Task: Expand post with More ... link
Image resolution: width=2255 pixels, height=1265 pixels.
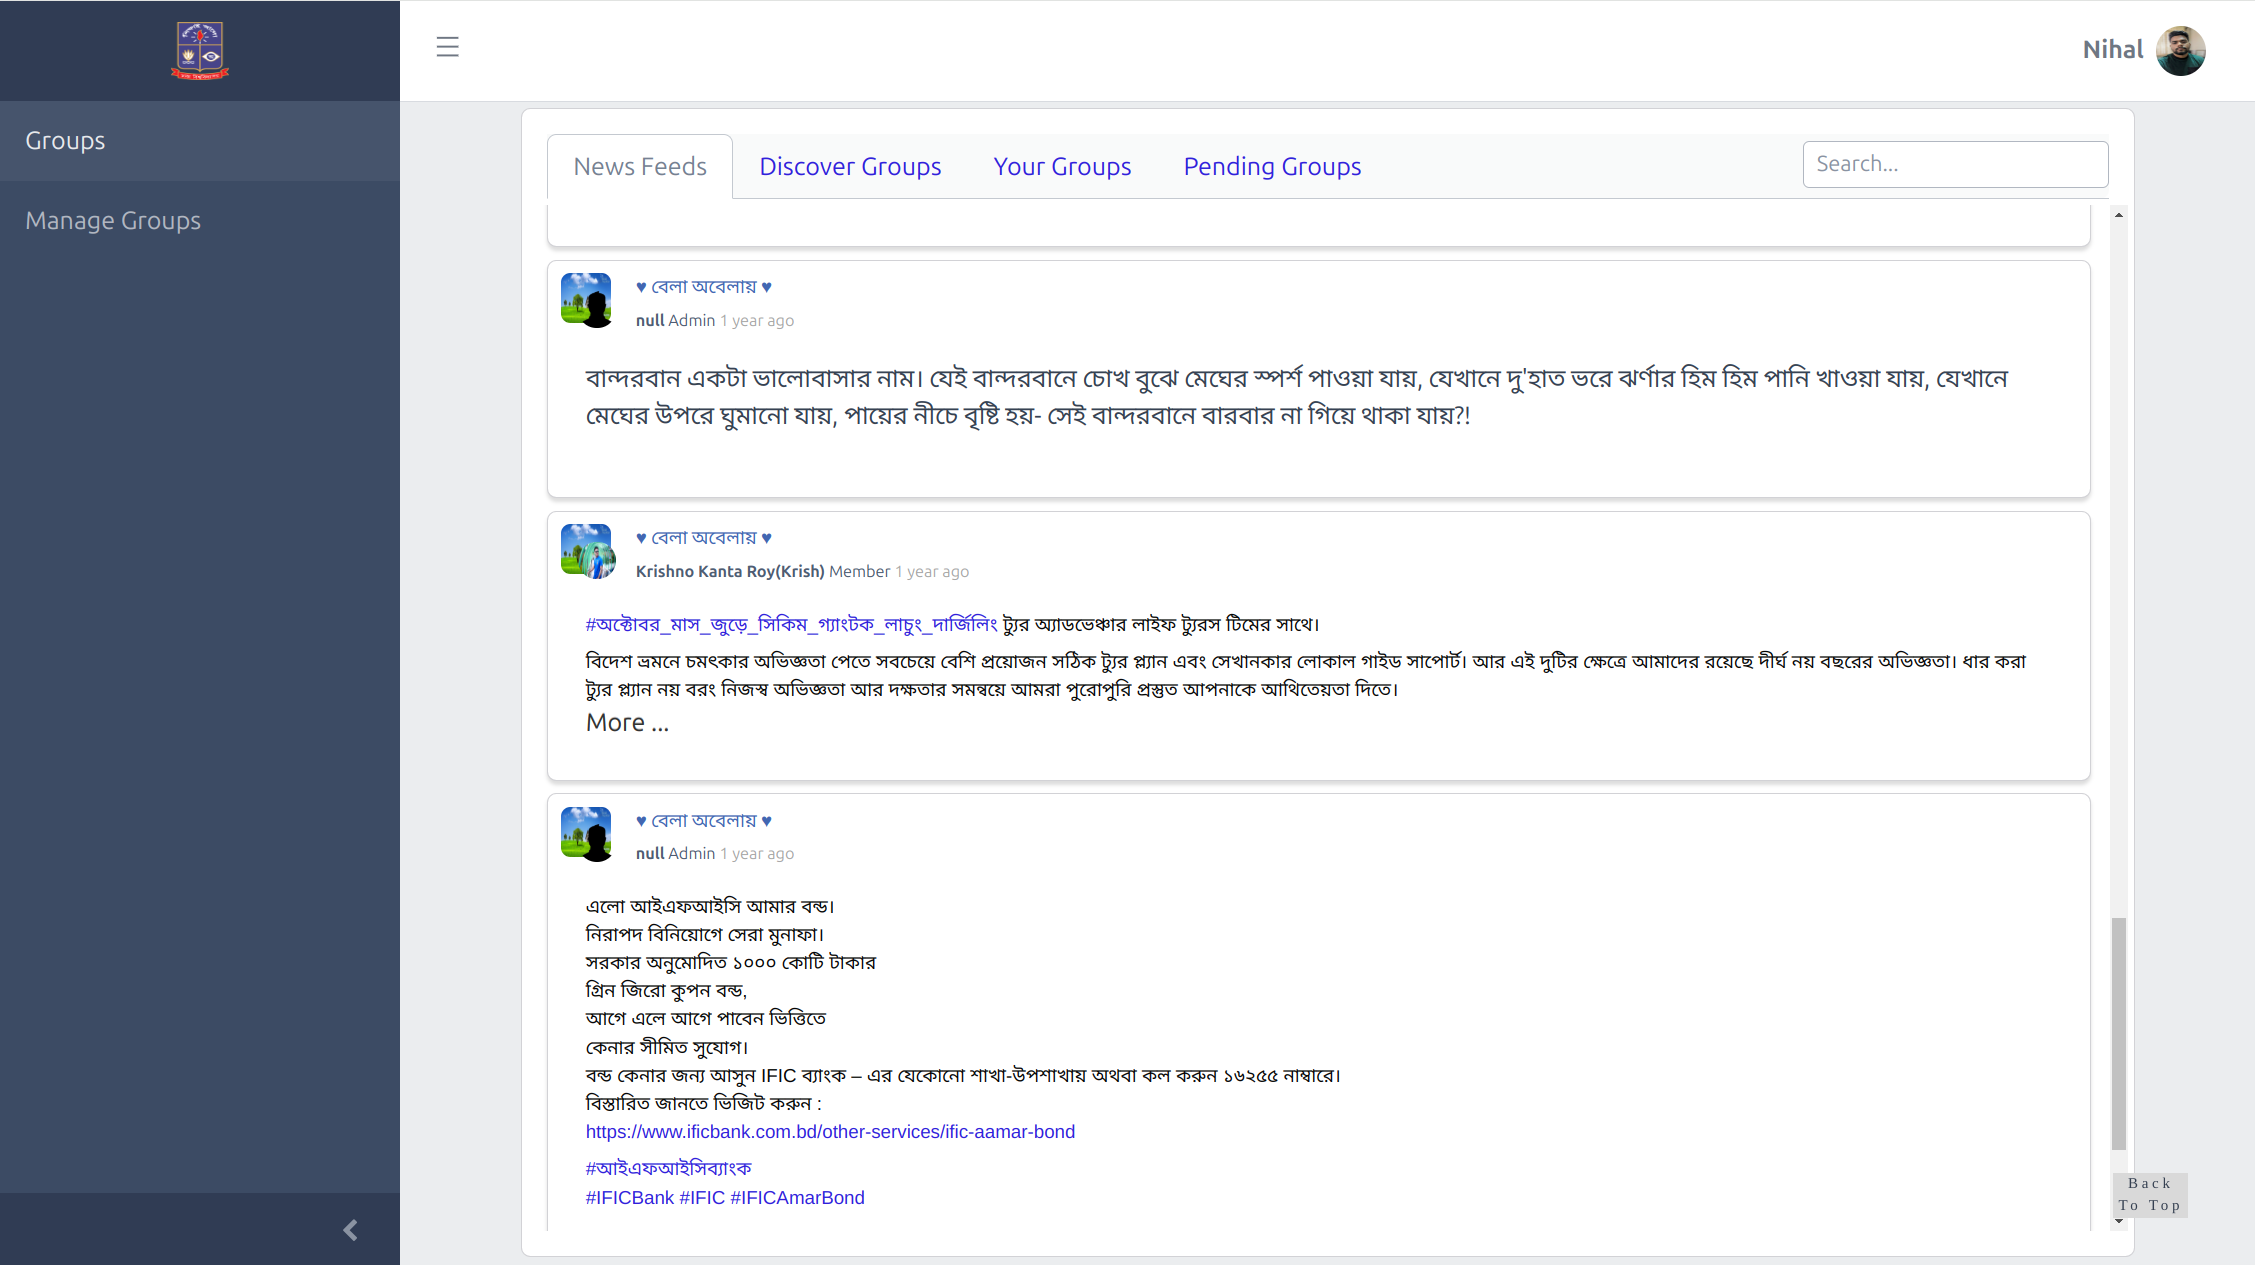Action: [627, 723]
